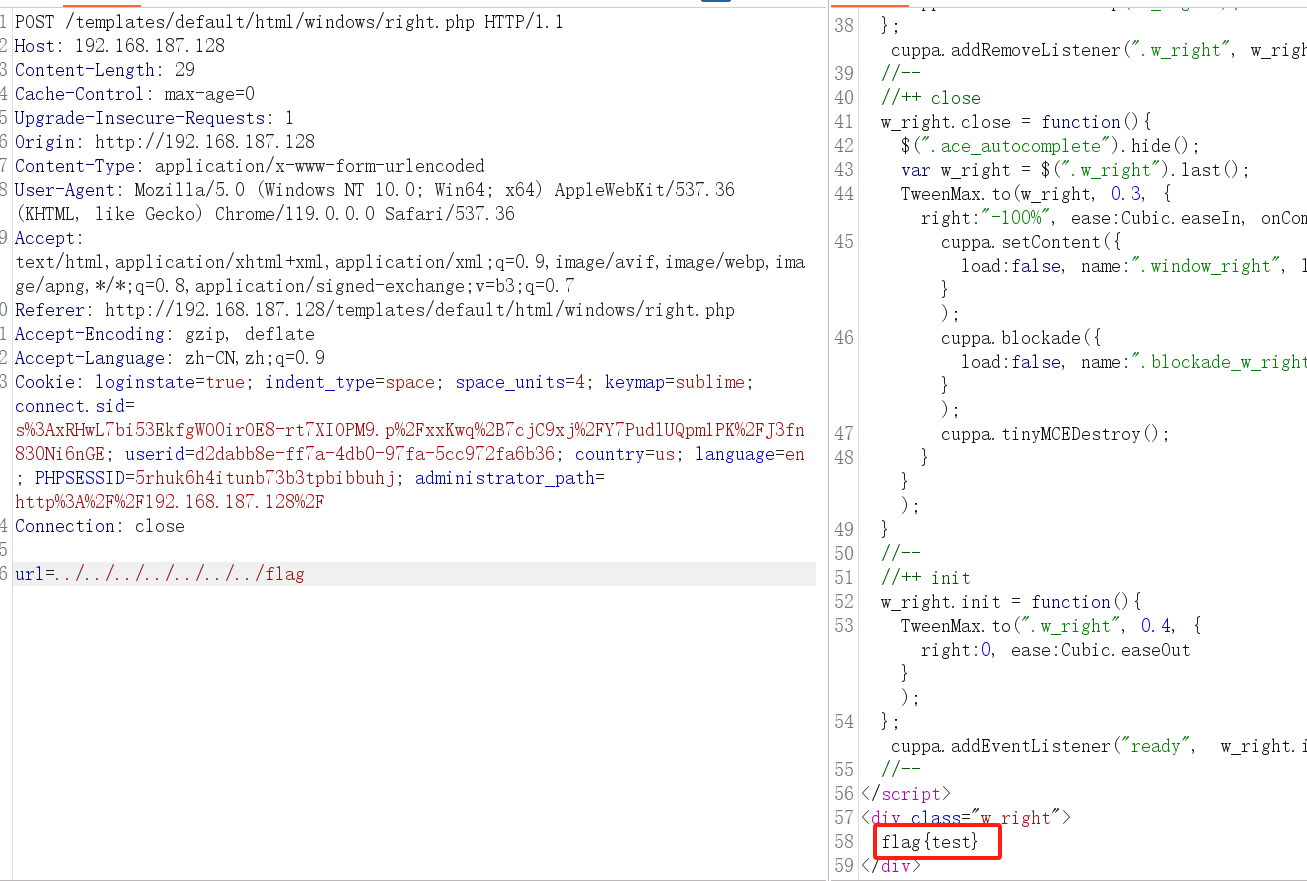Select the PHPSESSID cookie value
Viewport: 1307px width, 881px height.
click(266, 477)
